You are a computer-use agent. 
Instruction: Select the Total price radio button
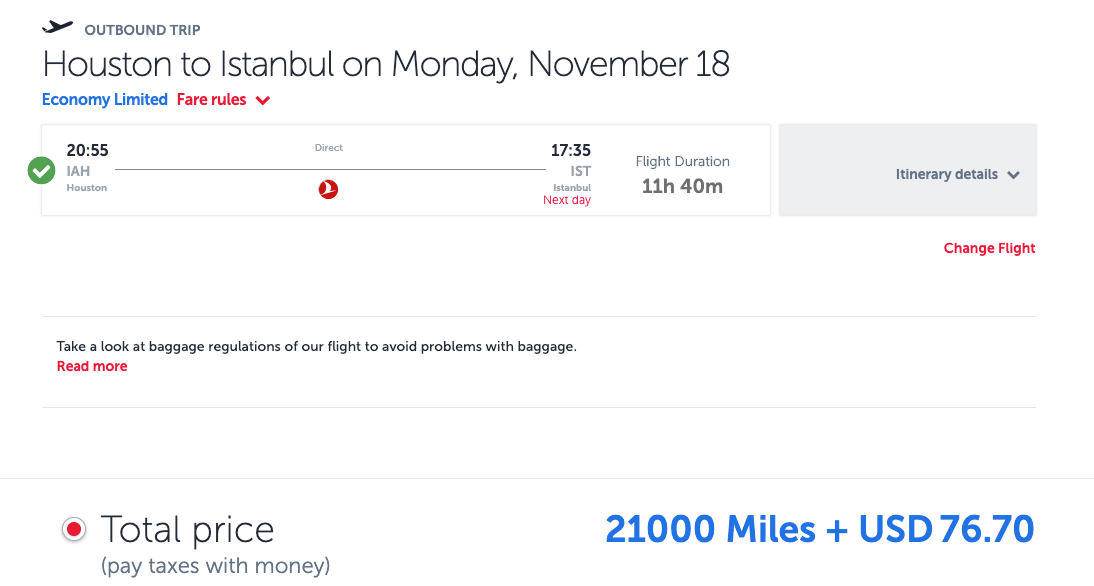coord(74,530)
